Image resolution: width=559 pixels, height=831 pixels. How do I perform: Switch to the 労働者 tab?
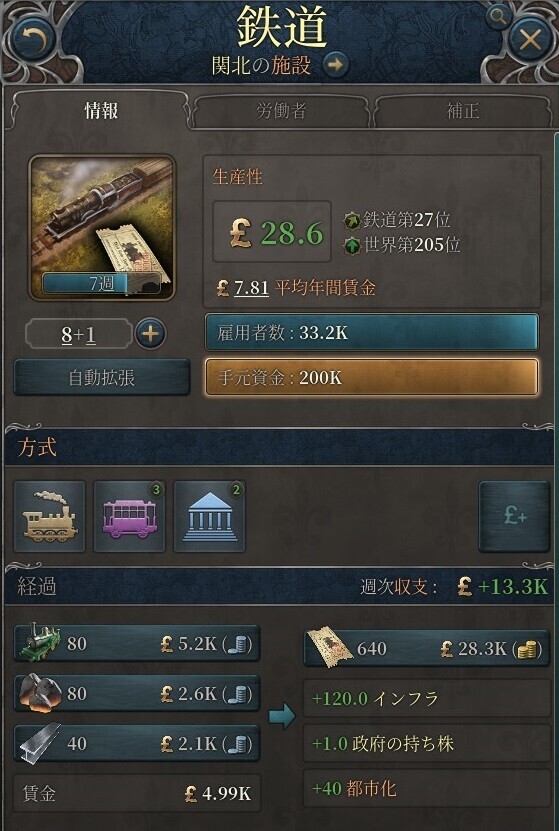[x=281, y=111]
